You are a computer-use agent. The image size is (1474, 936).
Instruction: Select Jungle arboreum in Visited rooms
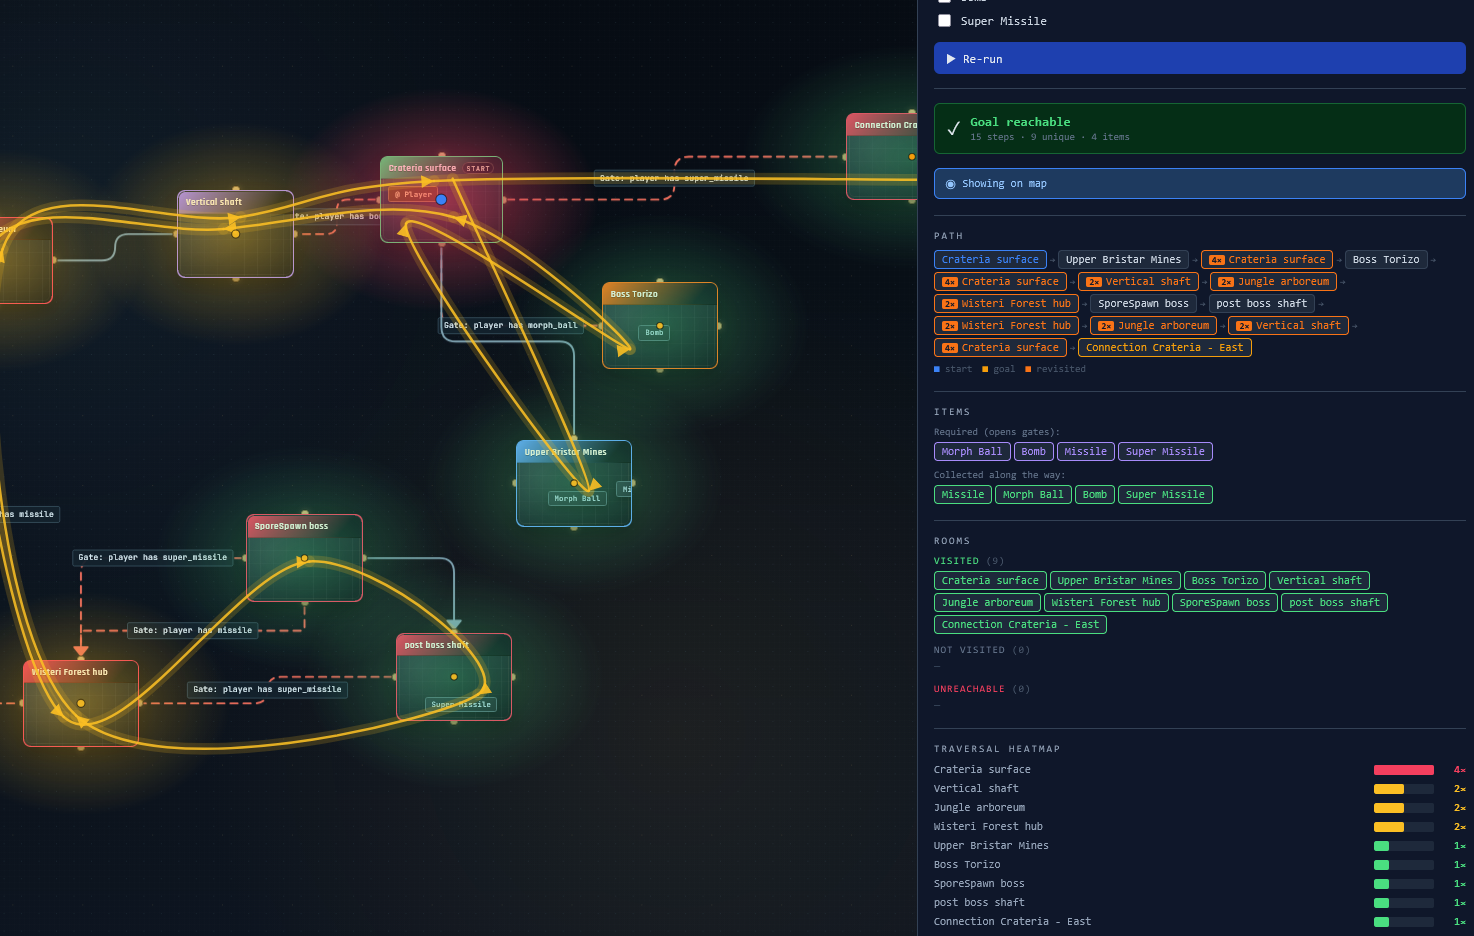pos(987,602)
